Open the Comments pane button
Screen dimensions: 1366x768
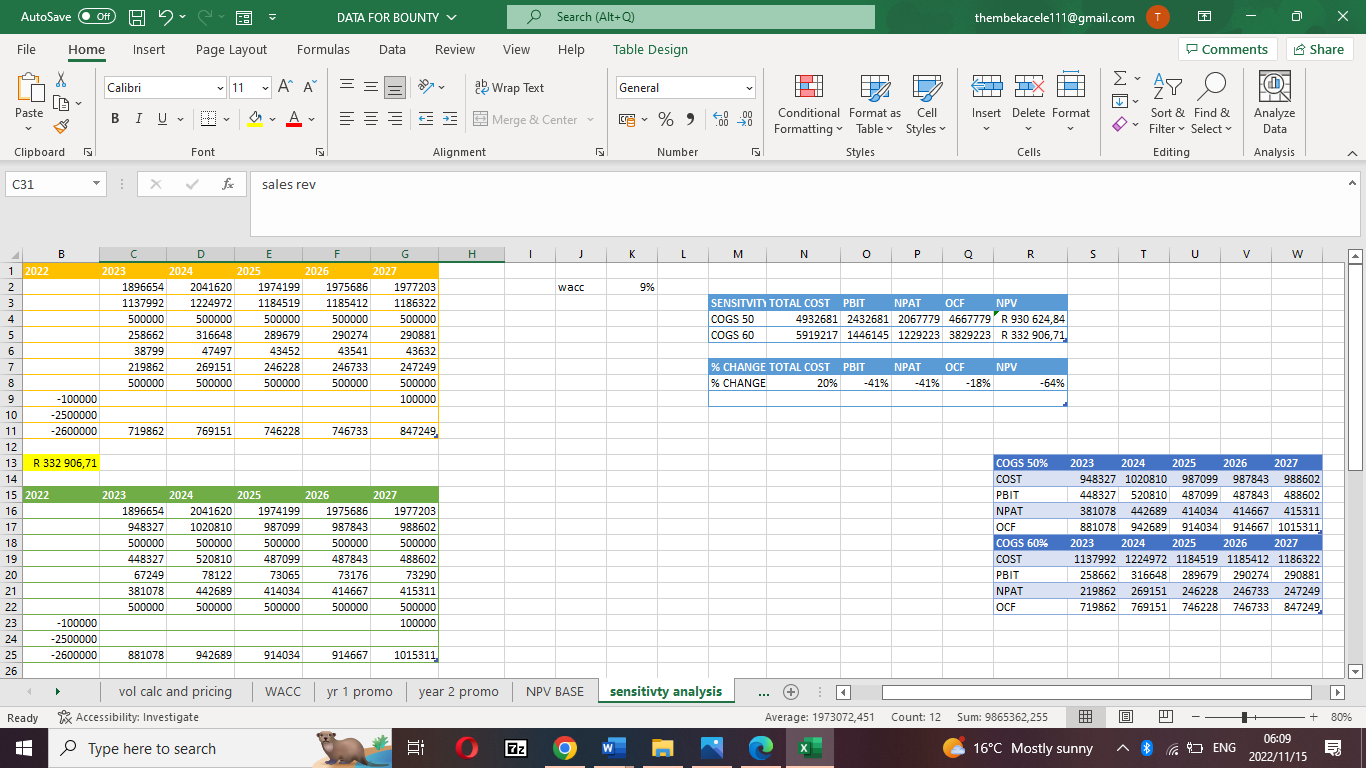[x=1226, y=50]
